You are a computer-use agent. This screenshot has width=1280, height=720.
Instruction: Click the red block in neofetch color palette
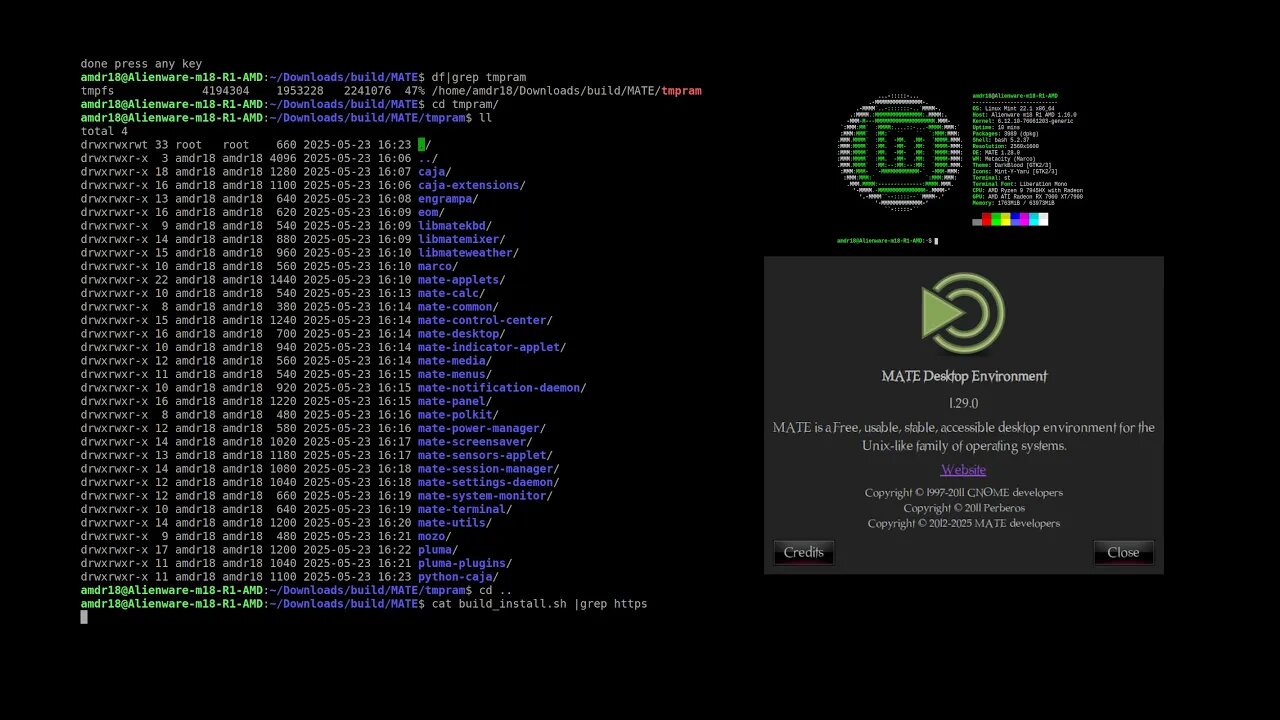coord(986,219)
